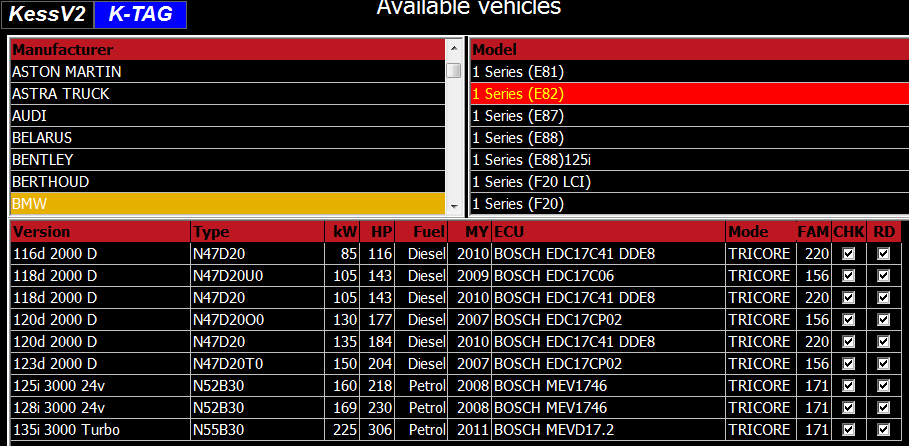Sort by Mode column header
This screenshot has width=909, height=446.
click(x=761, y=232)
